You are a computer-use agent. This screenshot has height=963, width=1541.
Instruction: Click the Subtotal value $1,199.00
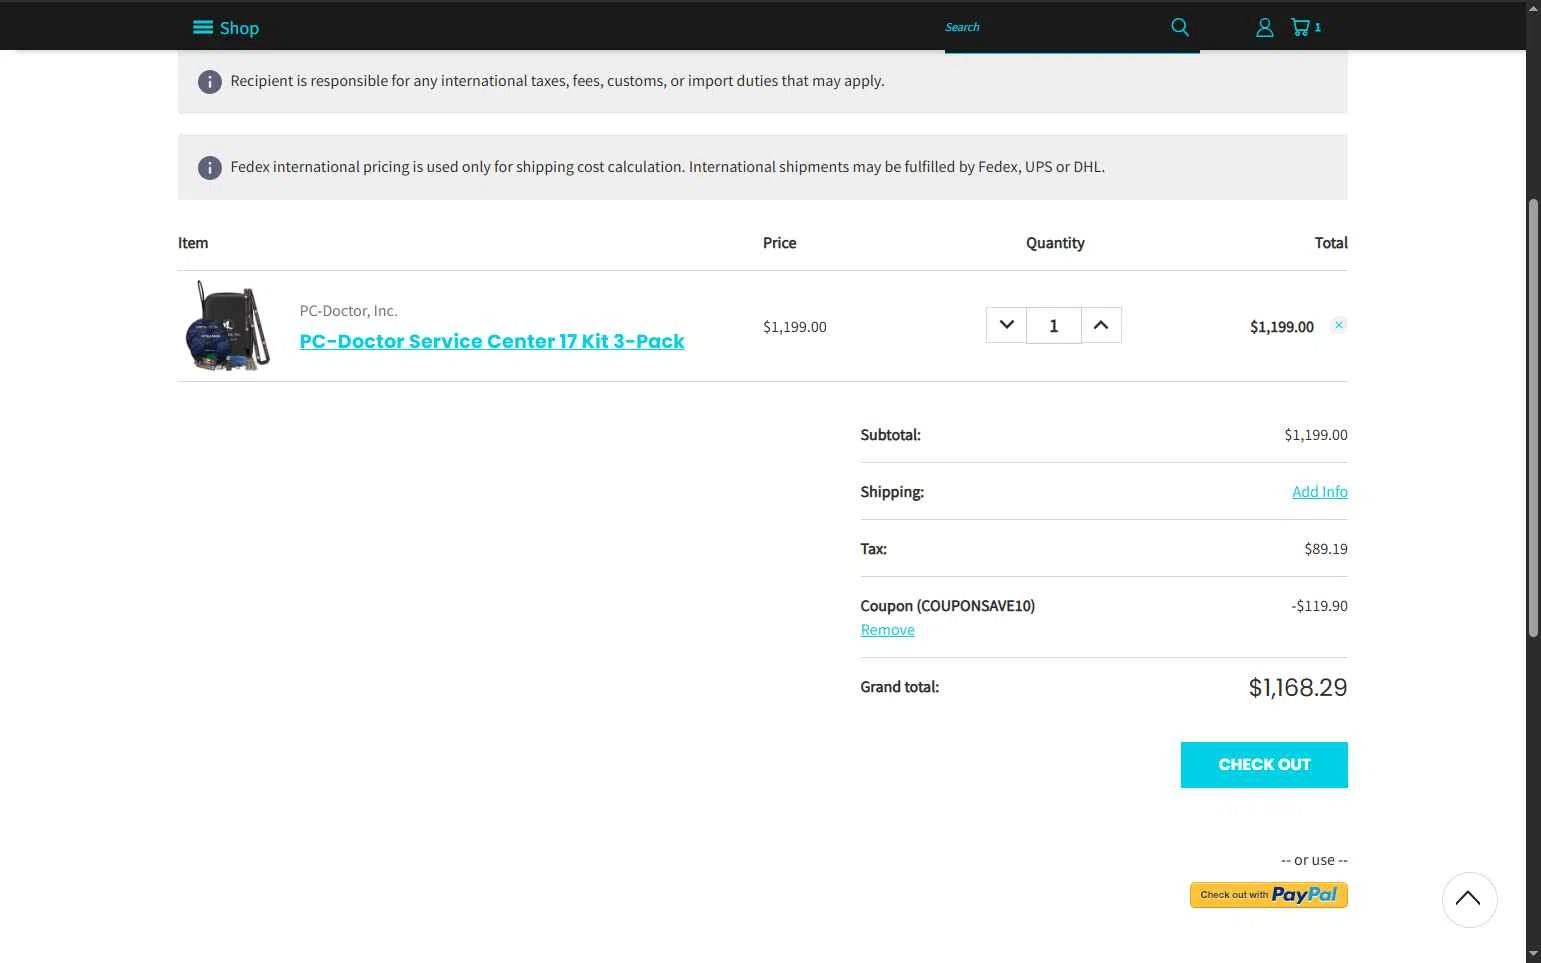point(1316,435)
